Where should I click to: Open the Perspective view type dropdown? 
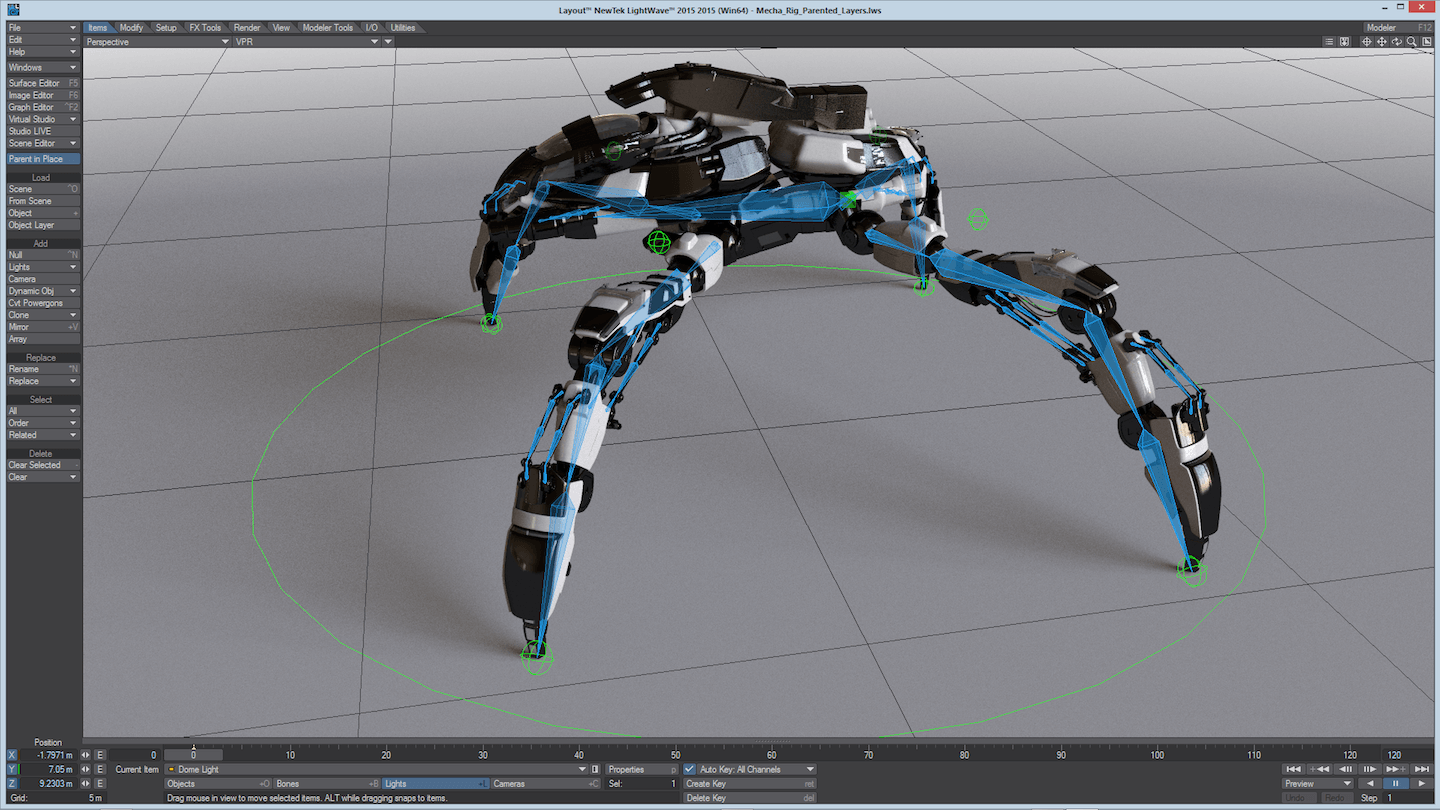150,41
